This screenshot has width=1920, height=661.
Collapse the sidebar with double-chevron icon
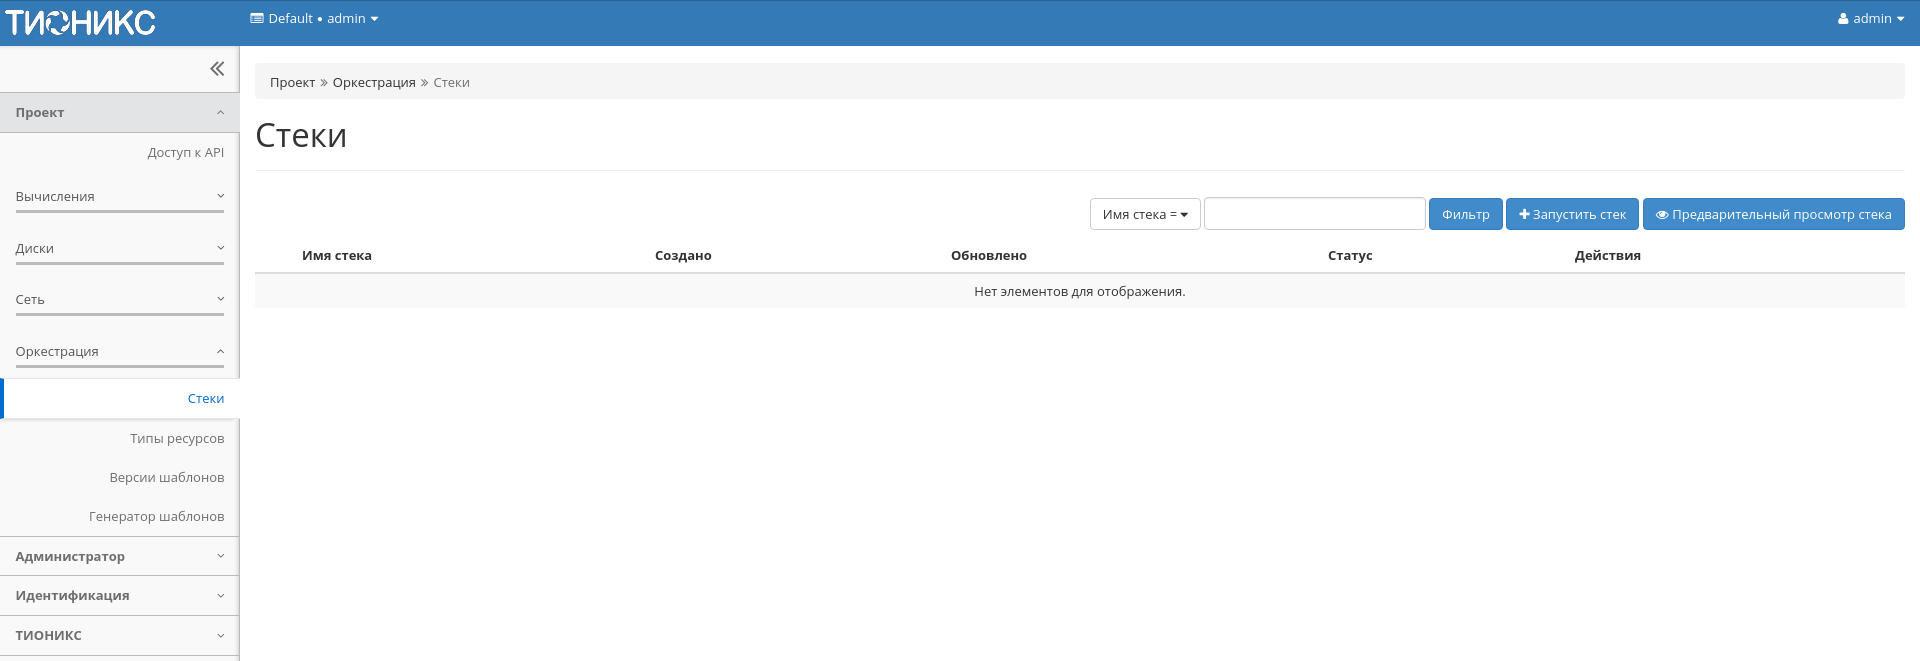click(x=217, y=69)
